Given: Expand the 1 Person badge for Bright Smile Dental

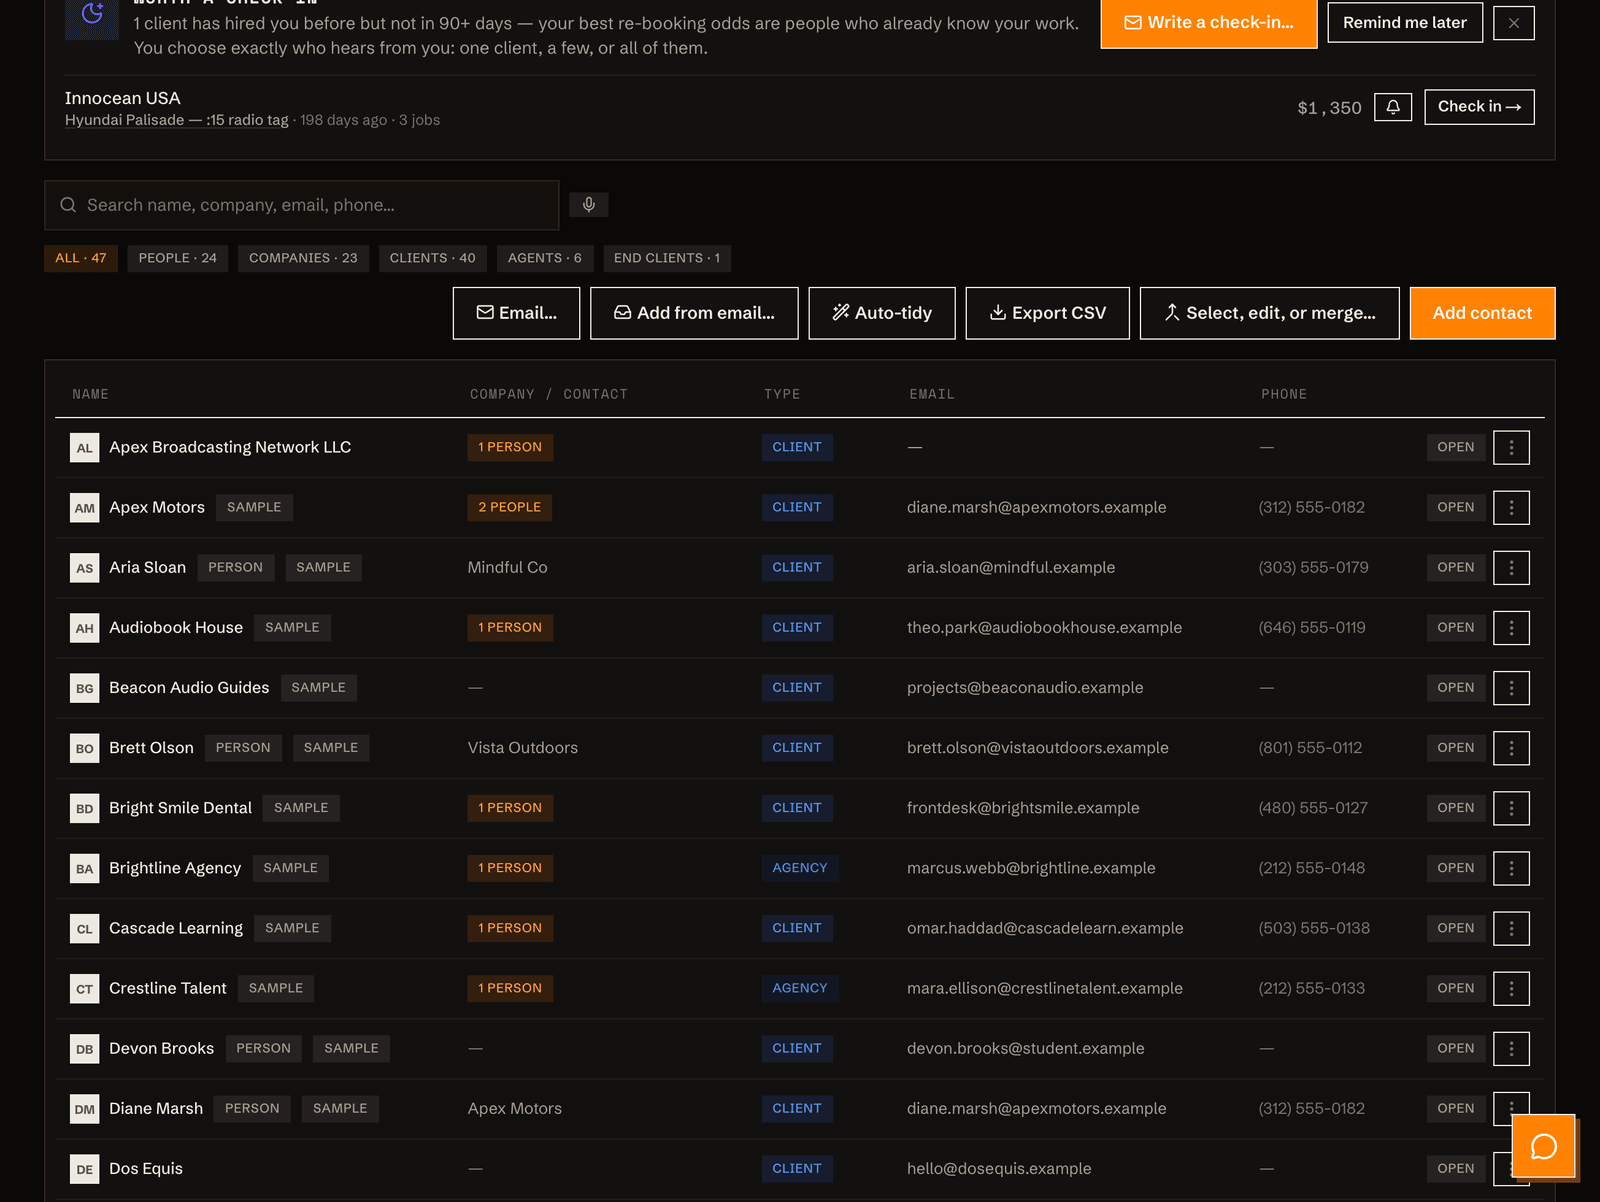Looking at the screenshot, I should pyautogui.click(x=510, y=808).
